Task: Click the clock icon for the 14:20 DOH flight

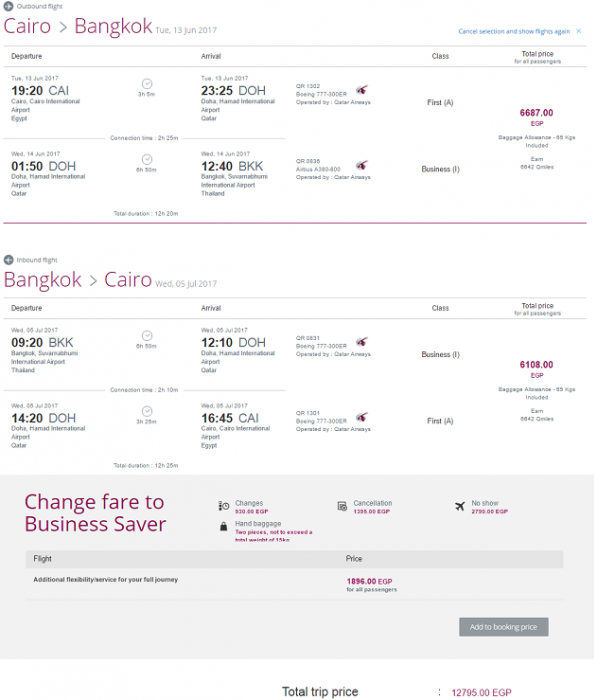Action: pos(147,411)
